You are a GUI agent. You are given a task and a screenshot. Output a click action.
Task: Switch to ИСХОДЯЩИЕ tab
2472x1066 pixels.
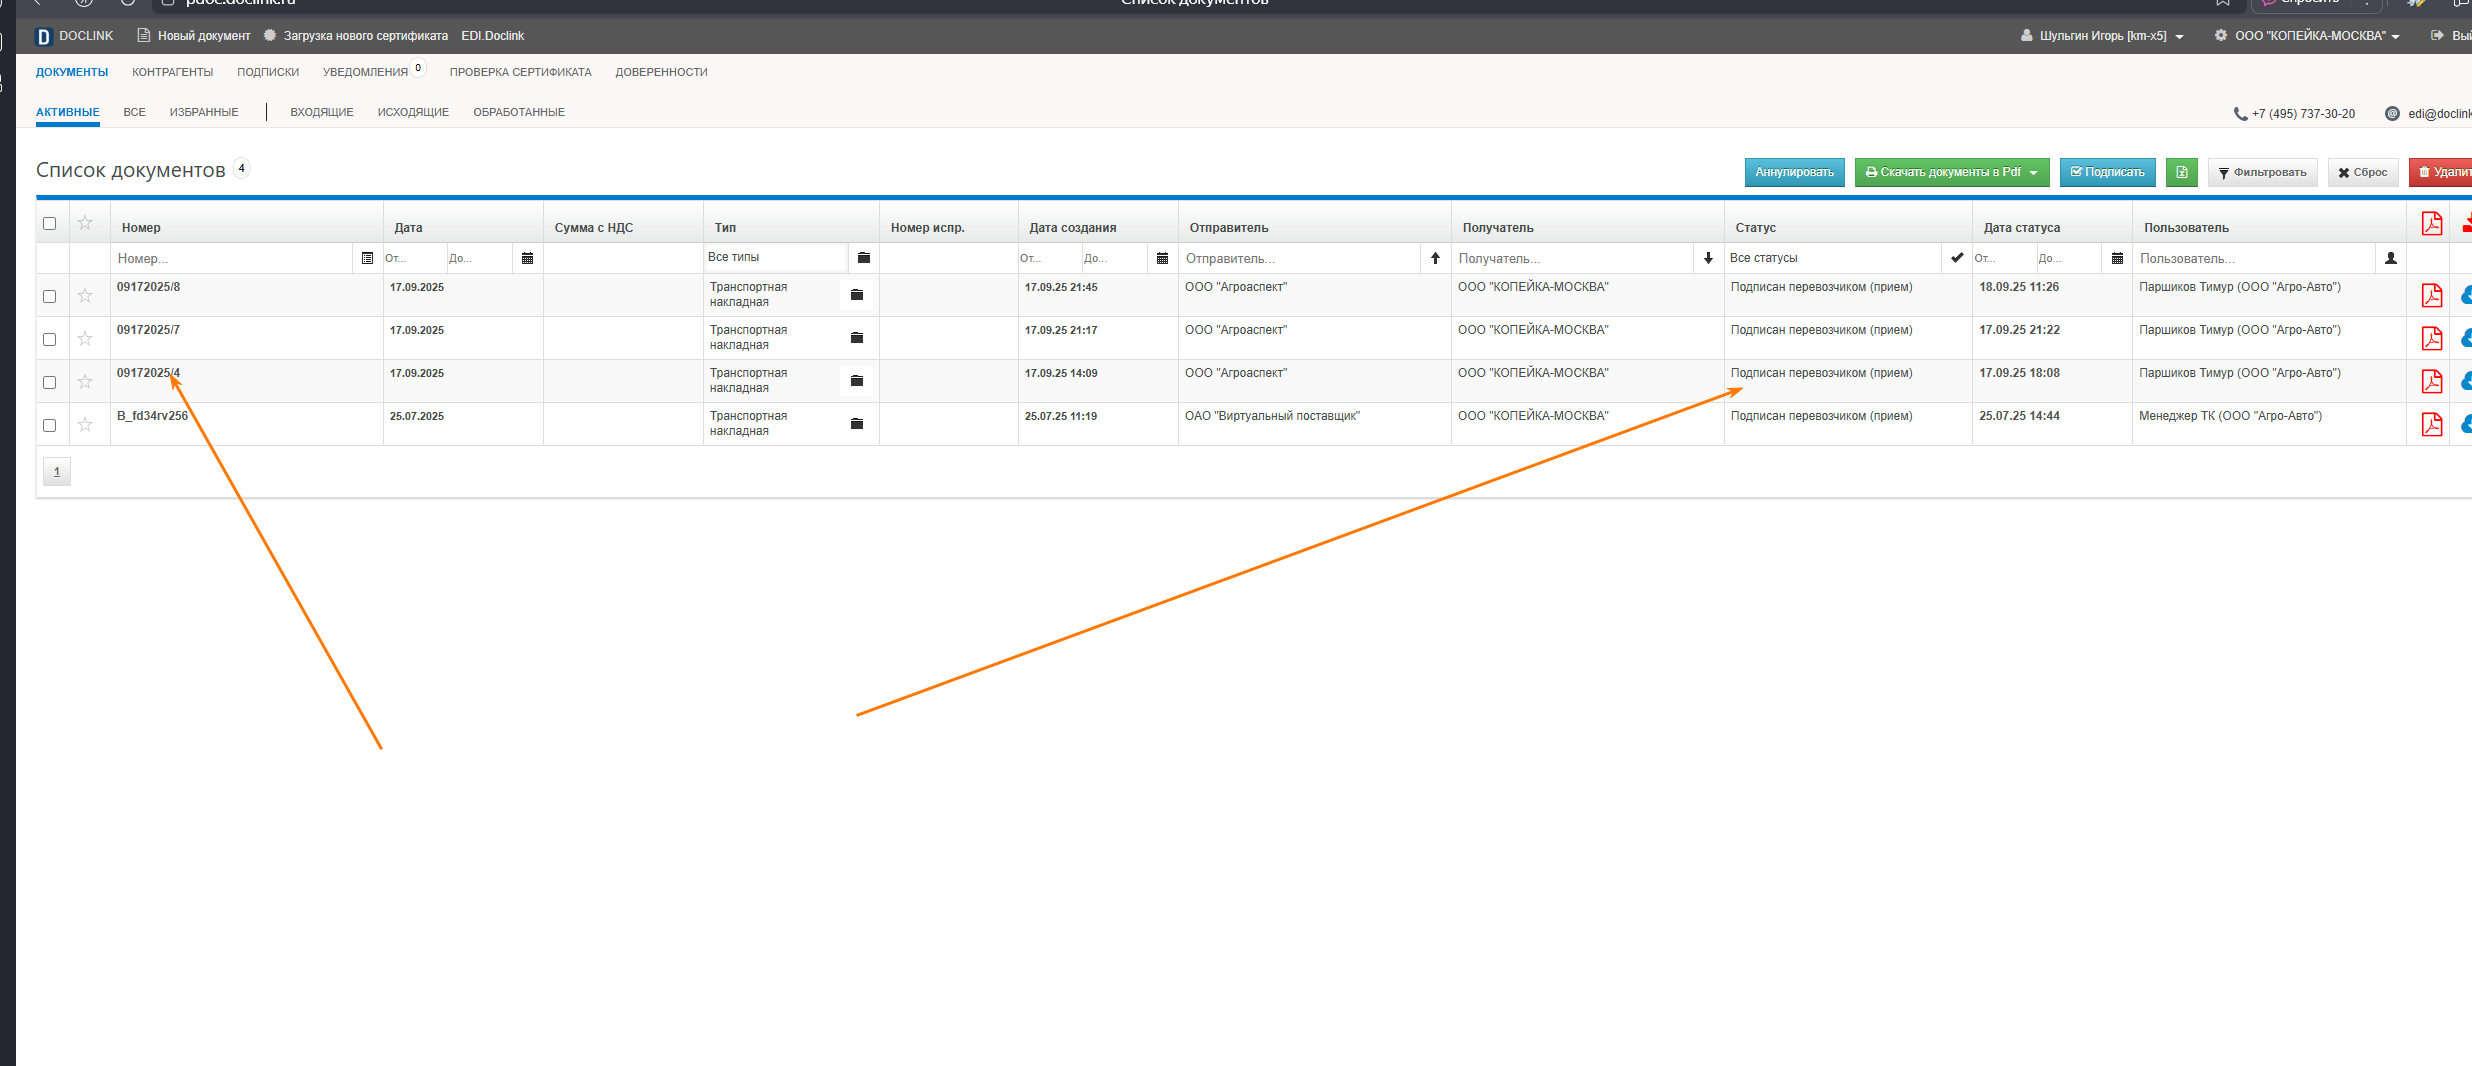(413, 112)
